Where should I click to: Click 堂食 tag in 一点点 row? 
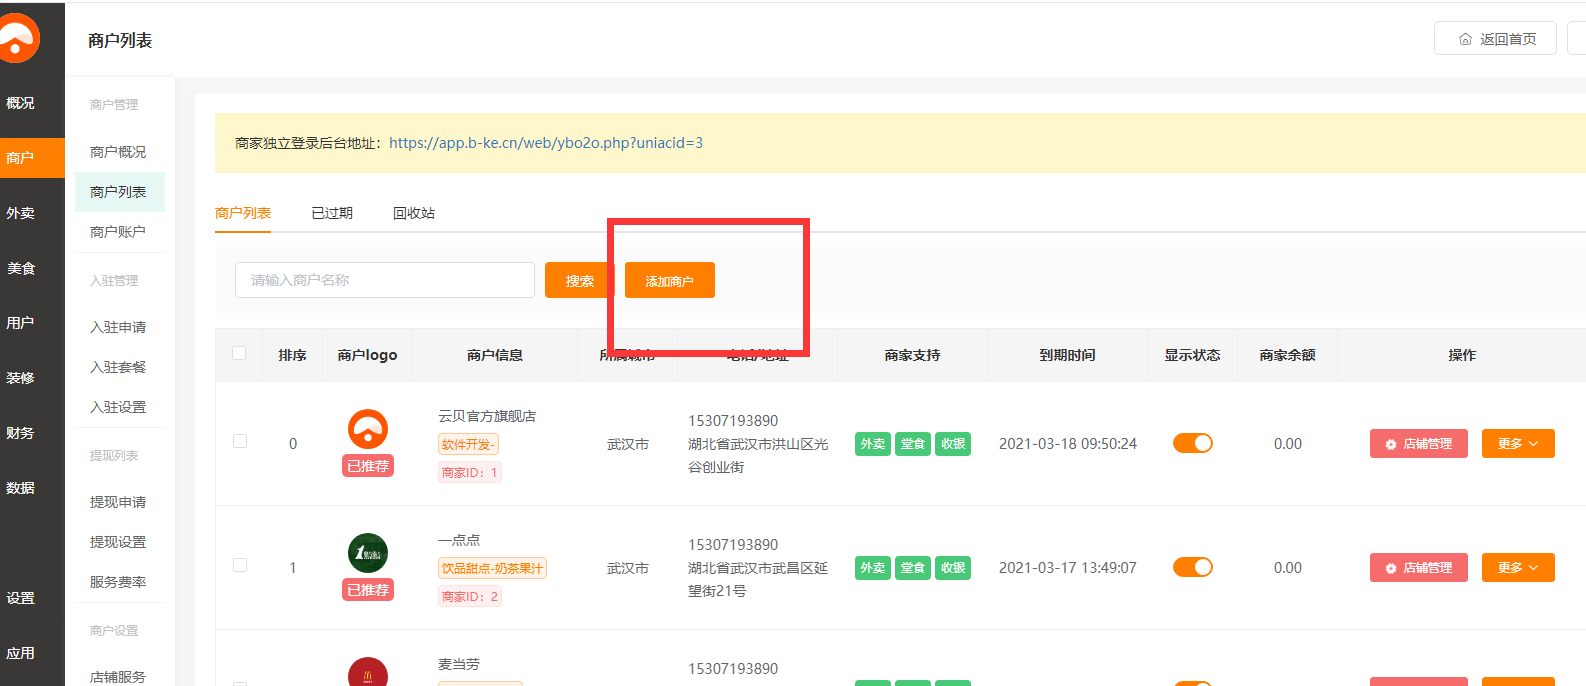point(913,568)
